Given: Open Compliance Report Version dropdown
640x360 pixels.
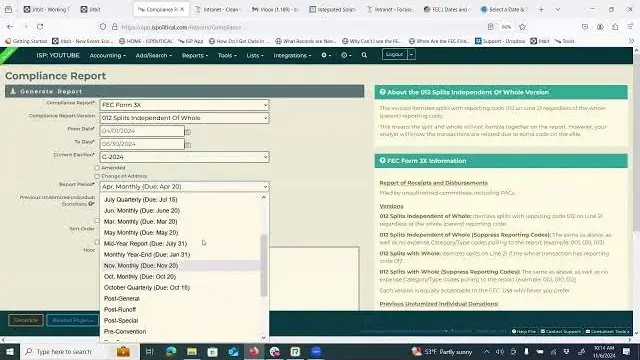Looking at the screenshot, I should click(184, 118).
